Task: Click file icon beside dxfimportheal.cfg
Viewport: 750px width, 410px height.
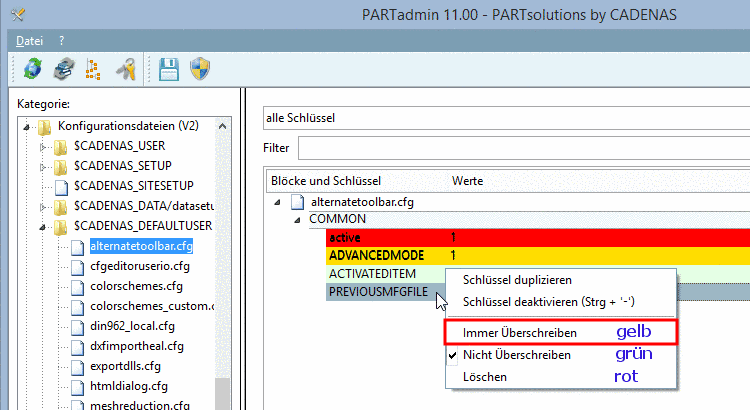Action: (x=77, y=347)
